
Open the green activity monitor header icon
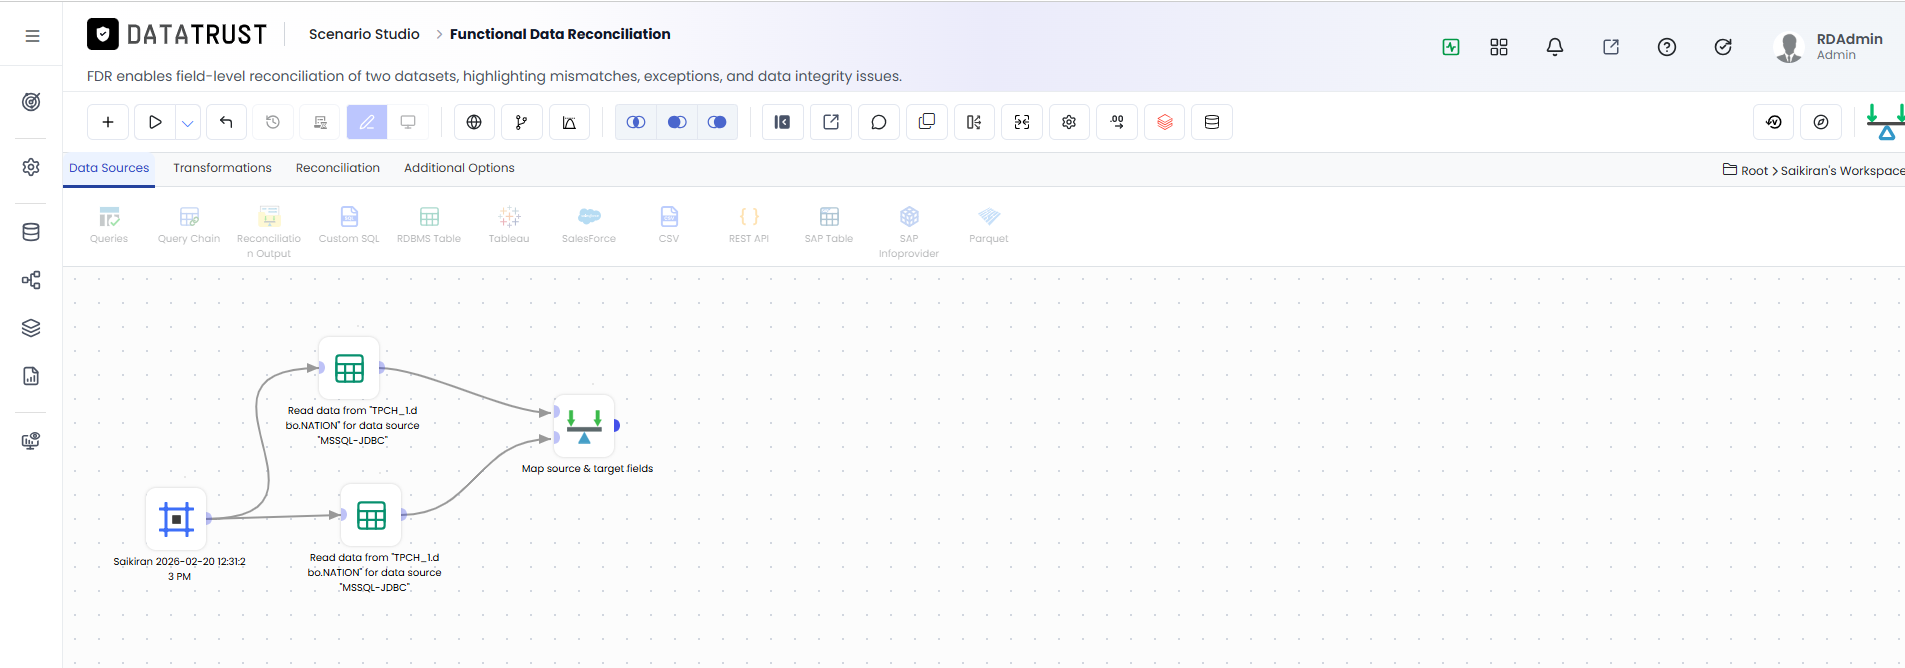click(x=1451, y=47)
